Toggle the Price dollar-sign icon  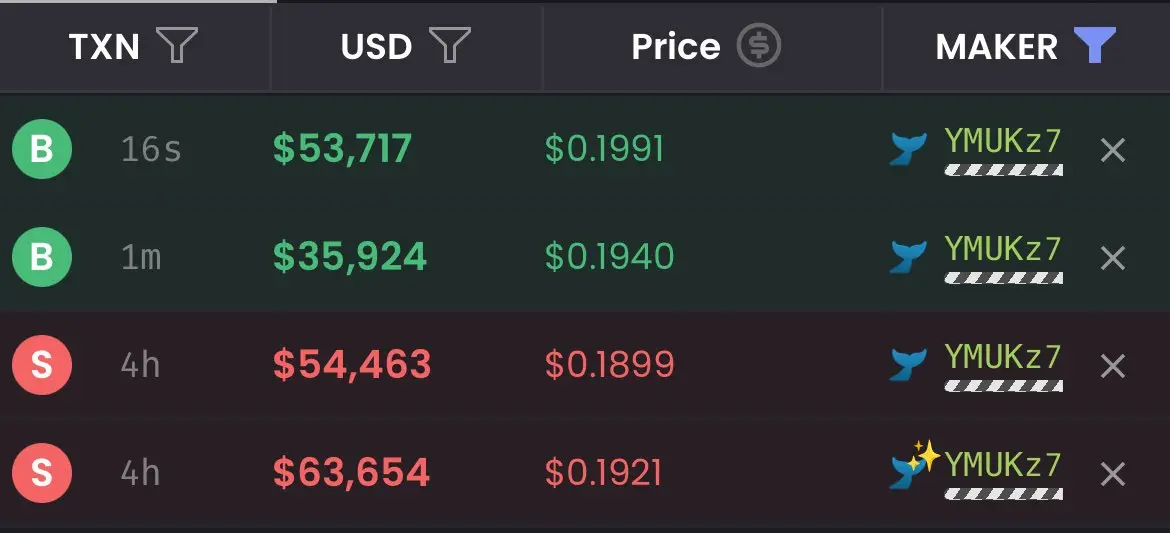click(x=759, y=46)
